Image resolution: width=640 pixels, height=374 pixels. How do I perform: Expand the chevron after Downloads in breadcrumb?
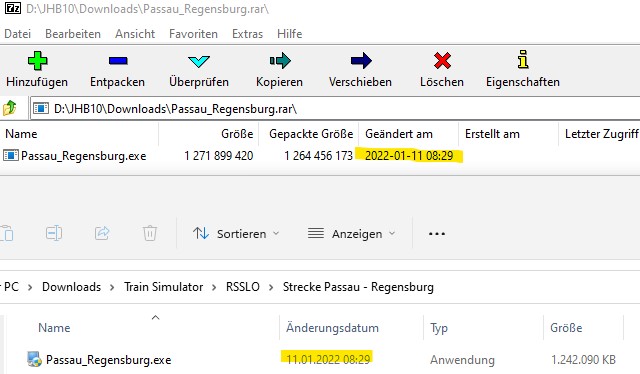112,287
